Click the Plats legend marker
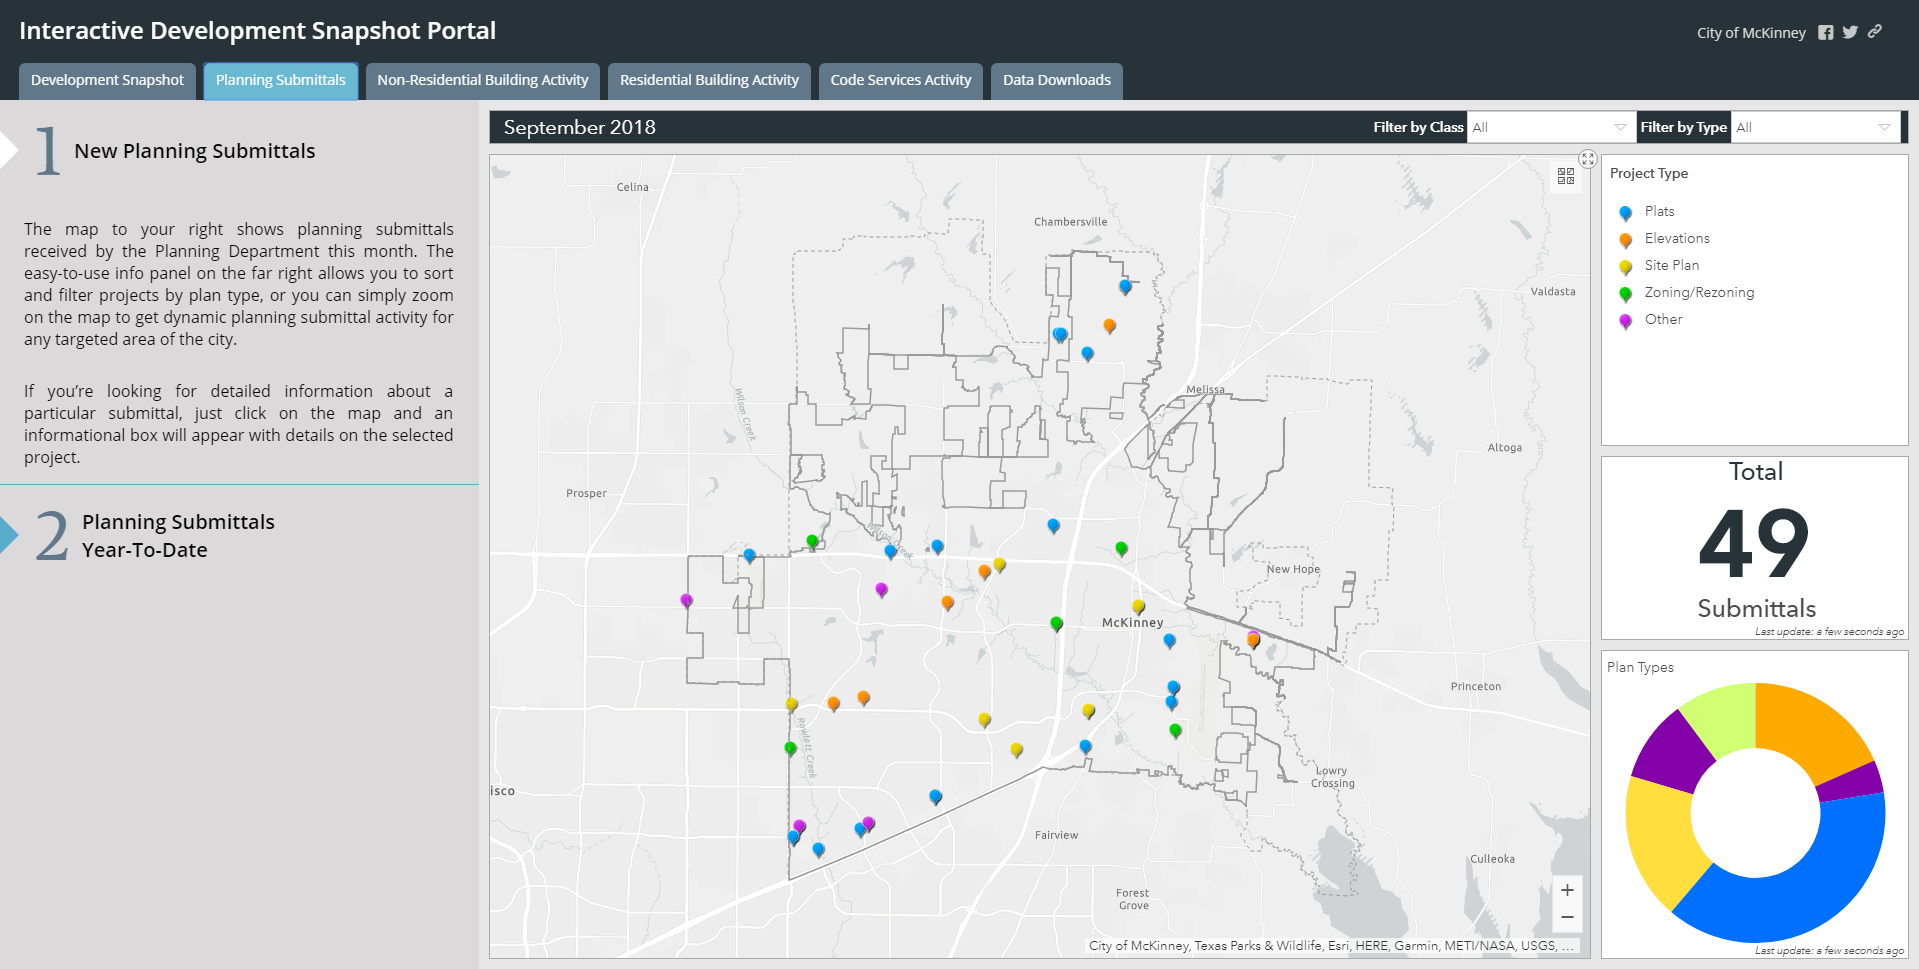Viewport: 1919px width, 969px height. pos(1625,212)
